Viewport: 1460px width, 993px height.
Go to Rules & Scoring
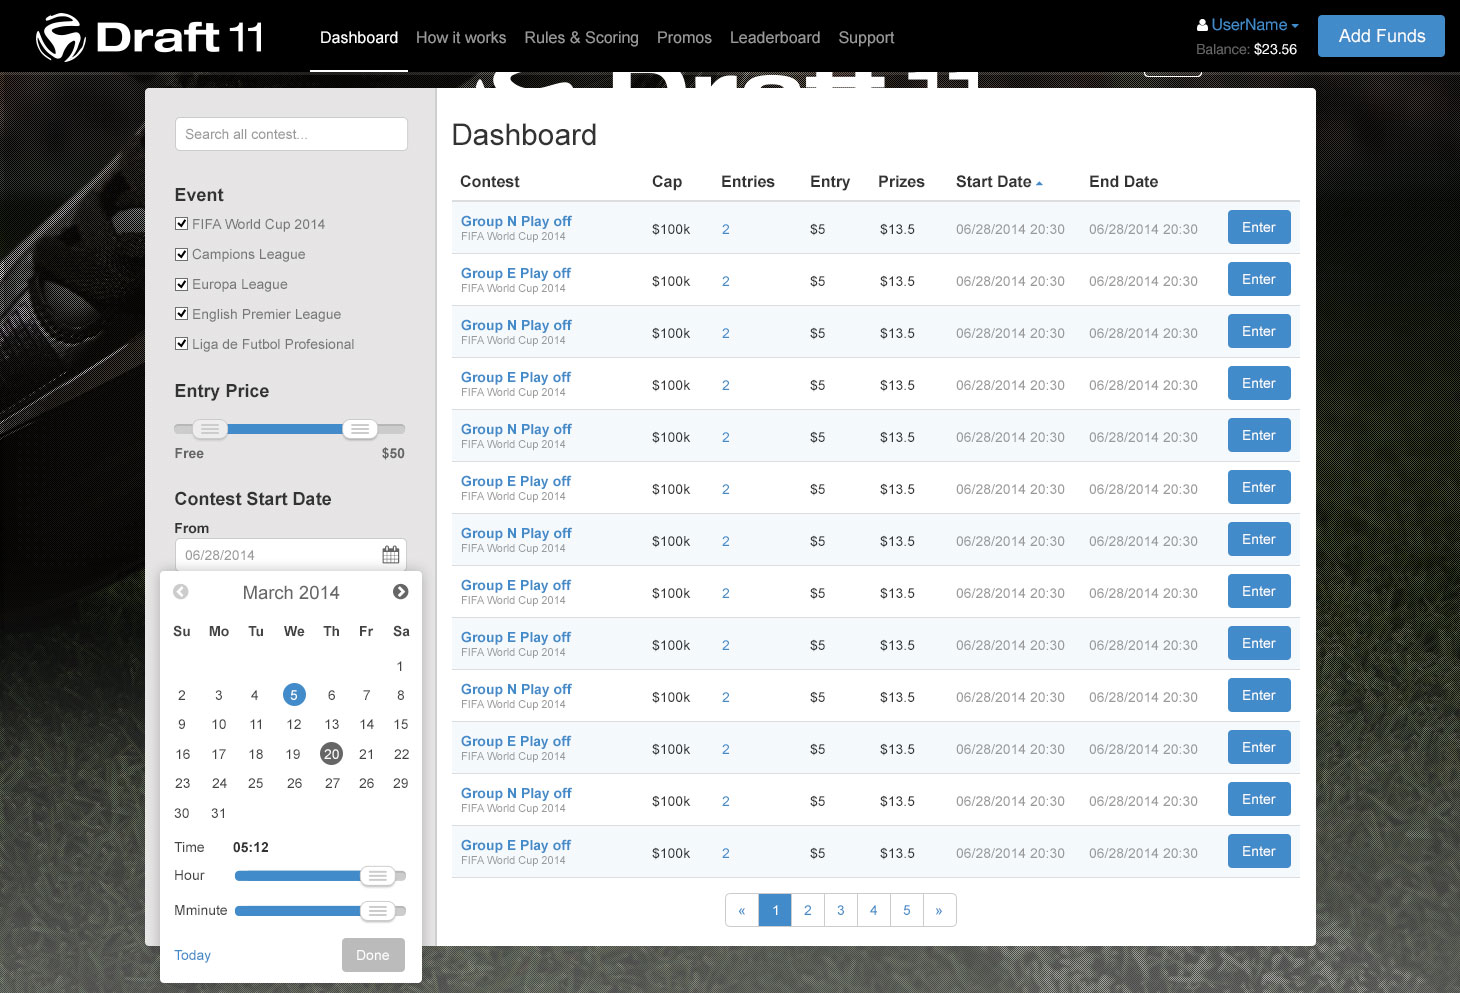point(581,38)
